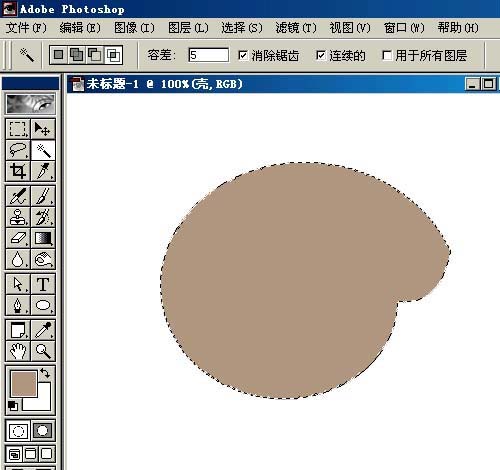Select the Rectangular Marquee tool

18,129
